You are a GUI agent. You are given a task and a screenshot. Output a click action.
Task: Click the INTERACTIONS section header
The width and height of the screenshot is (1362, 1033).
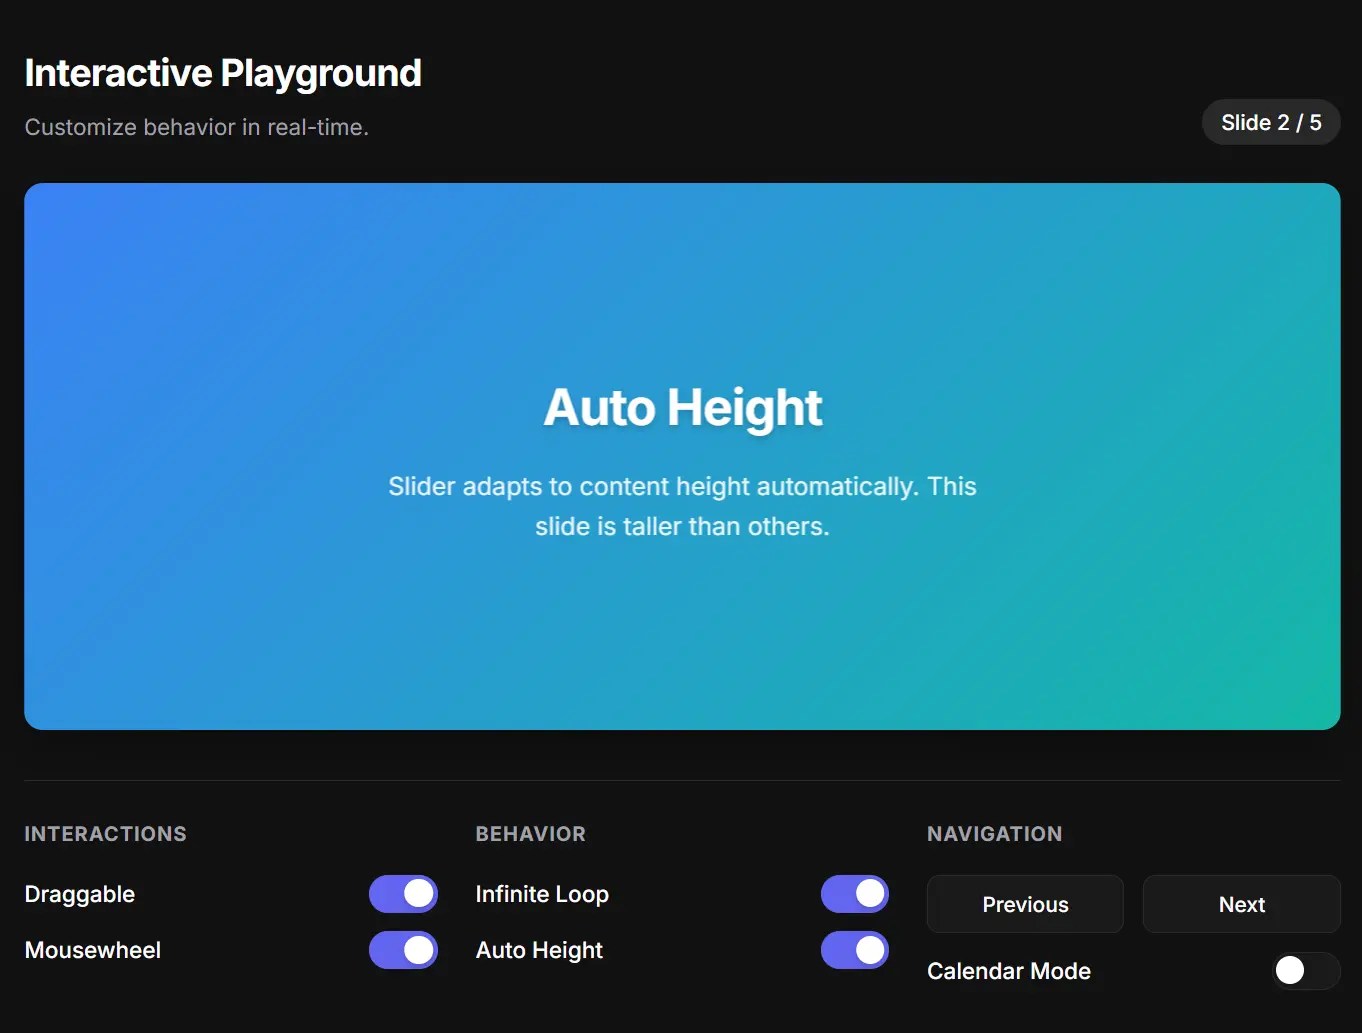click(x=105, y=833)
